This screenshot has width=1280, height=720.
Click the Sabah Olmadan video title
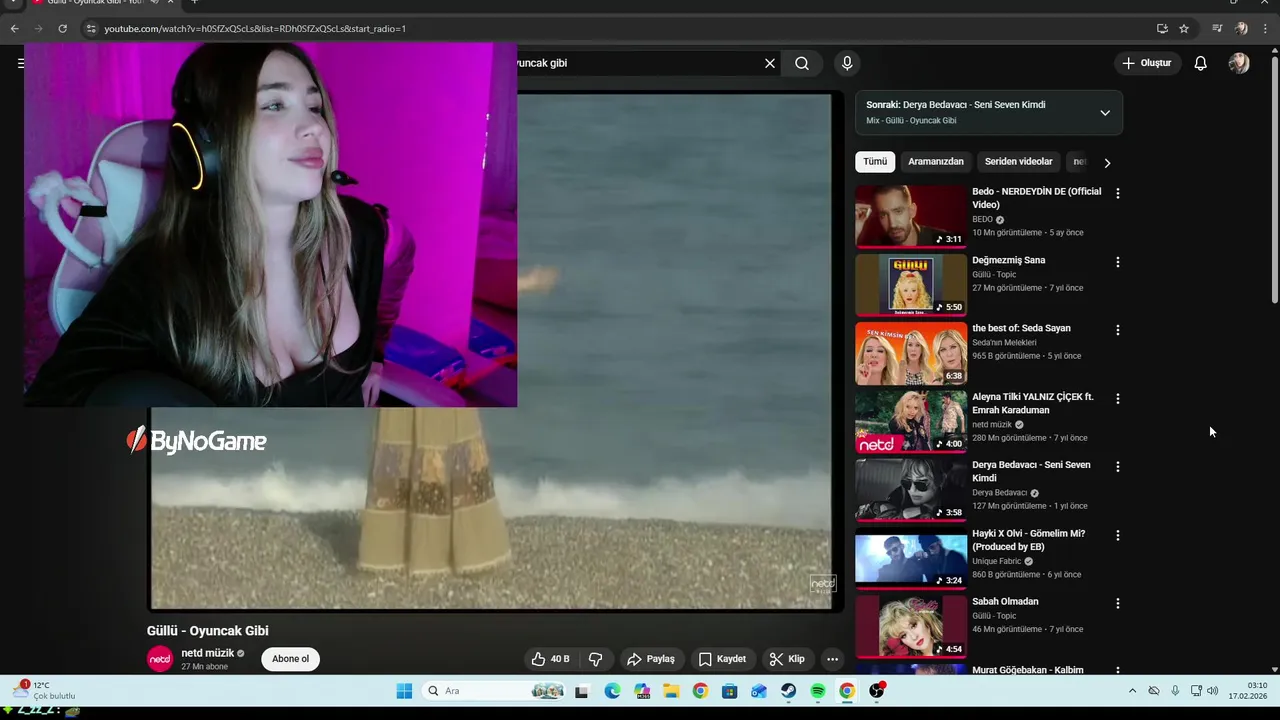(x=1005, y=602)
